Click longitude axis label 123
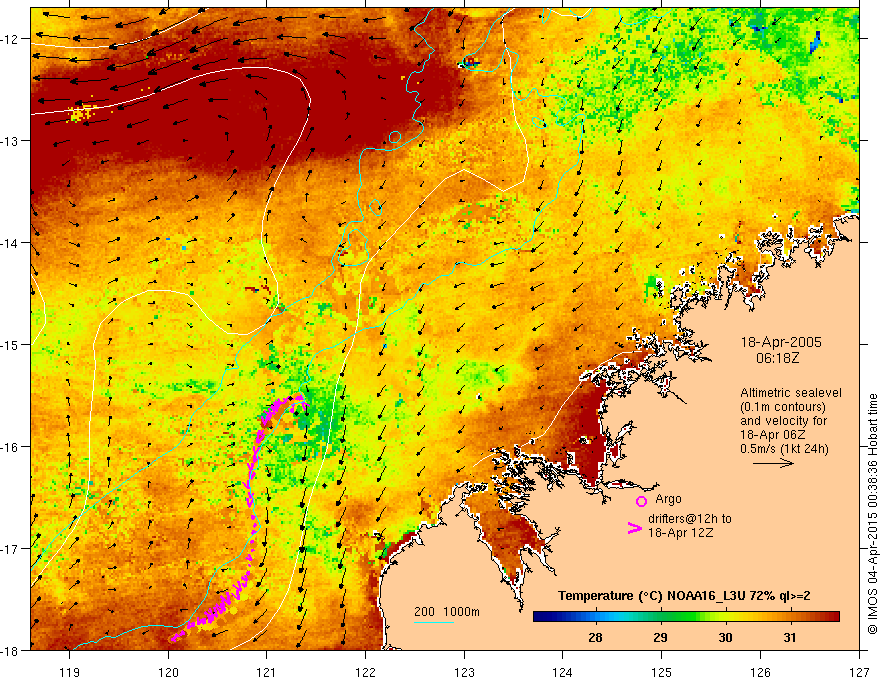This screenshot has width=880, height=680. tap(464, 672)
